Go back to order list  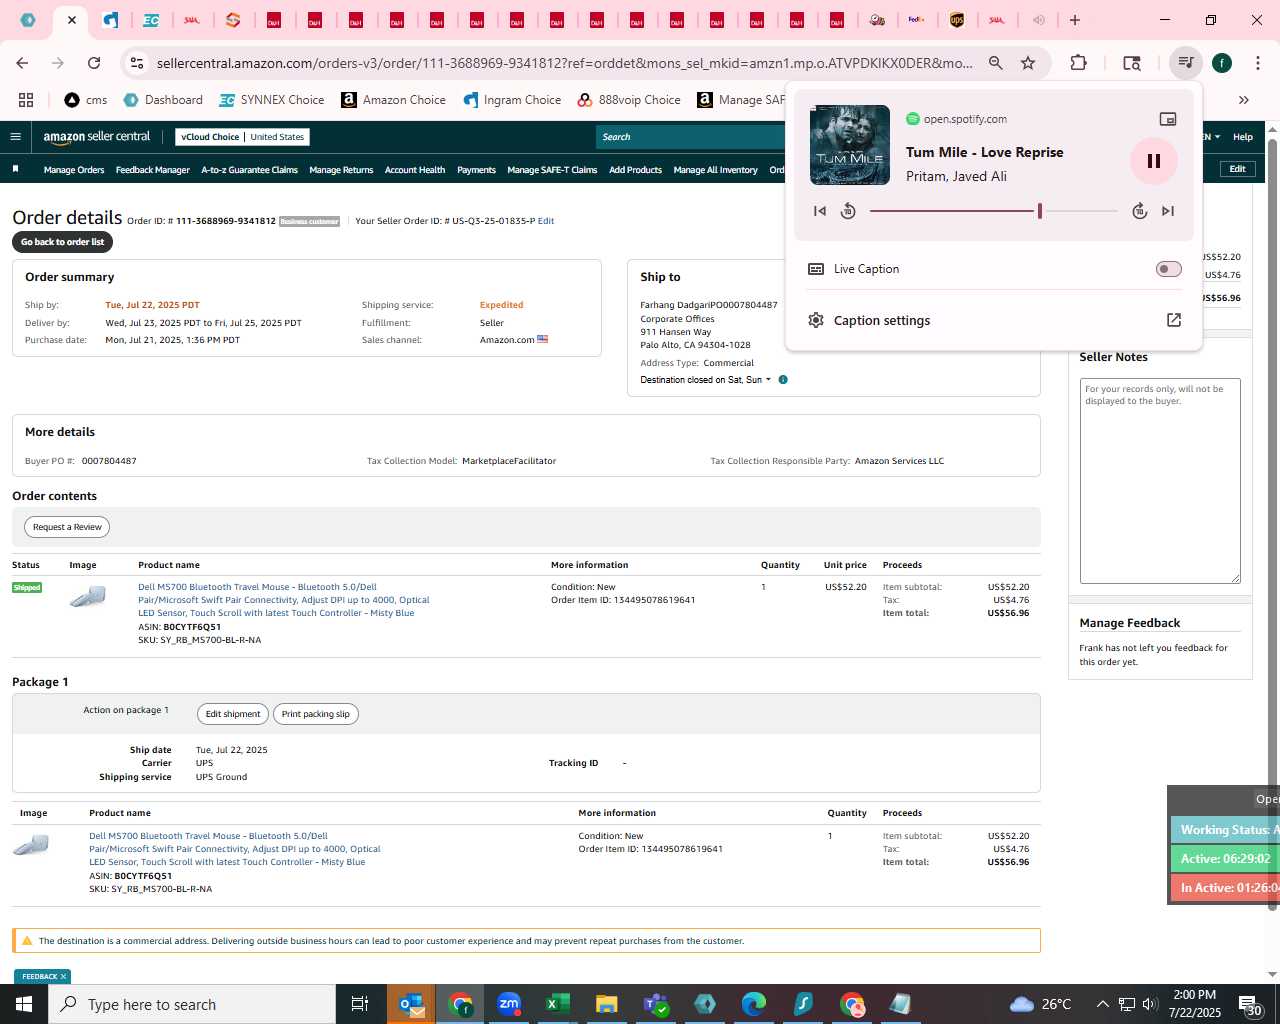(x=62, y=242)
